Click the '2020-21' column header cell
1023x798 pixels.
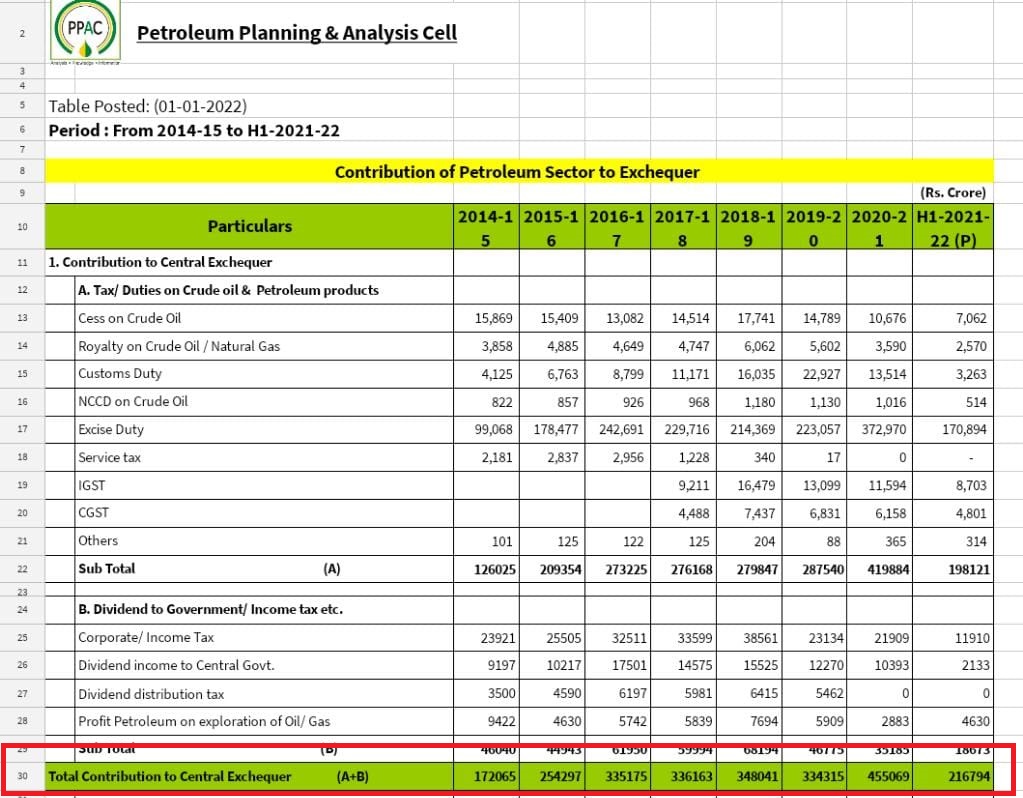(x=879, y=226)
